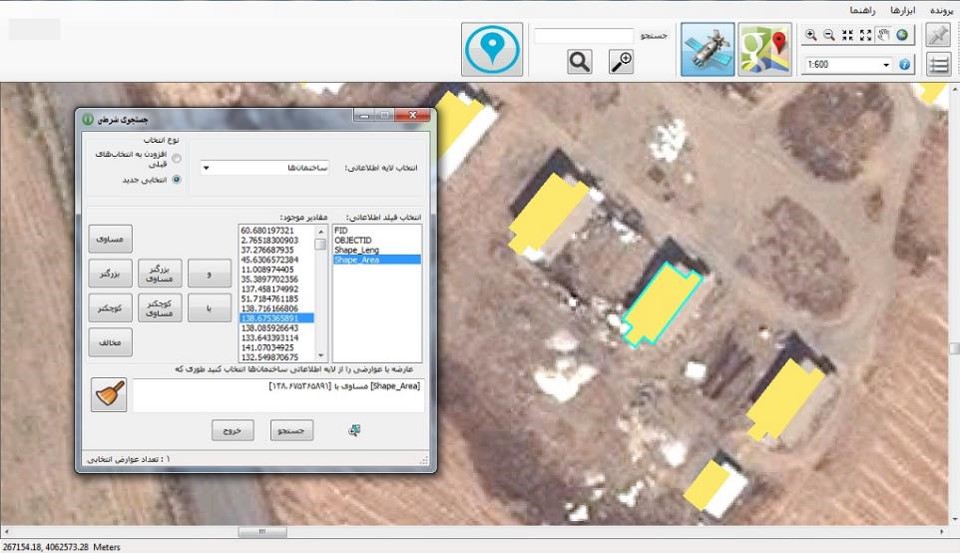Select the pan hand tool
The image size is (960, 553).
tap(883, 35)
